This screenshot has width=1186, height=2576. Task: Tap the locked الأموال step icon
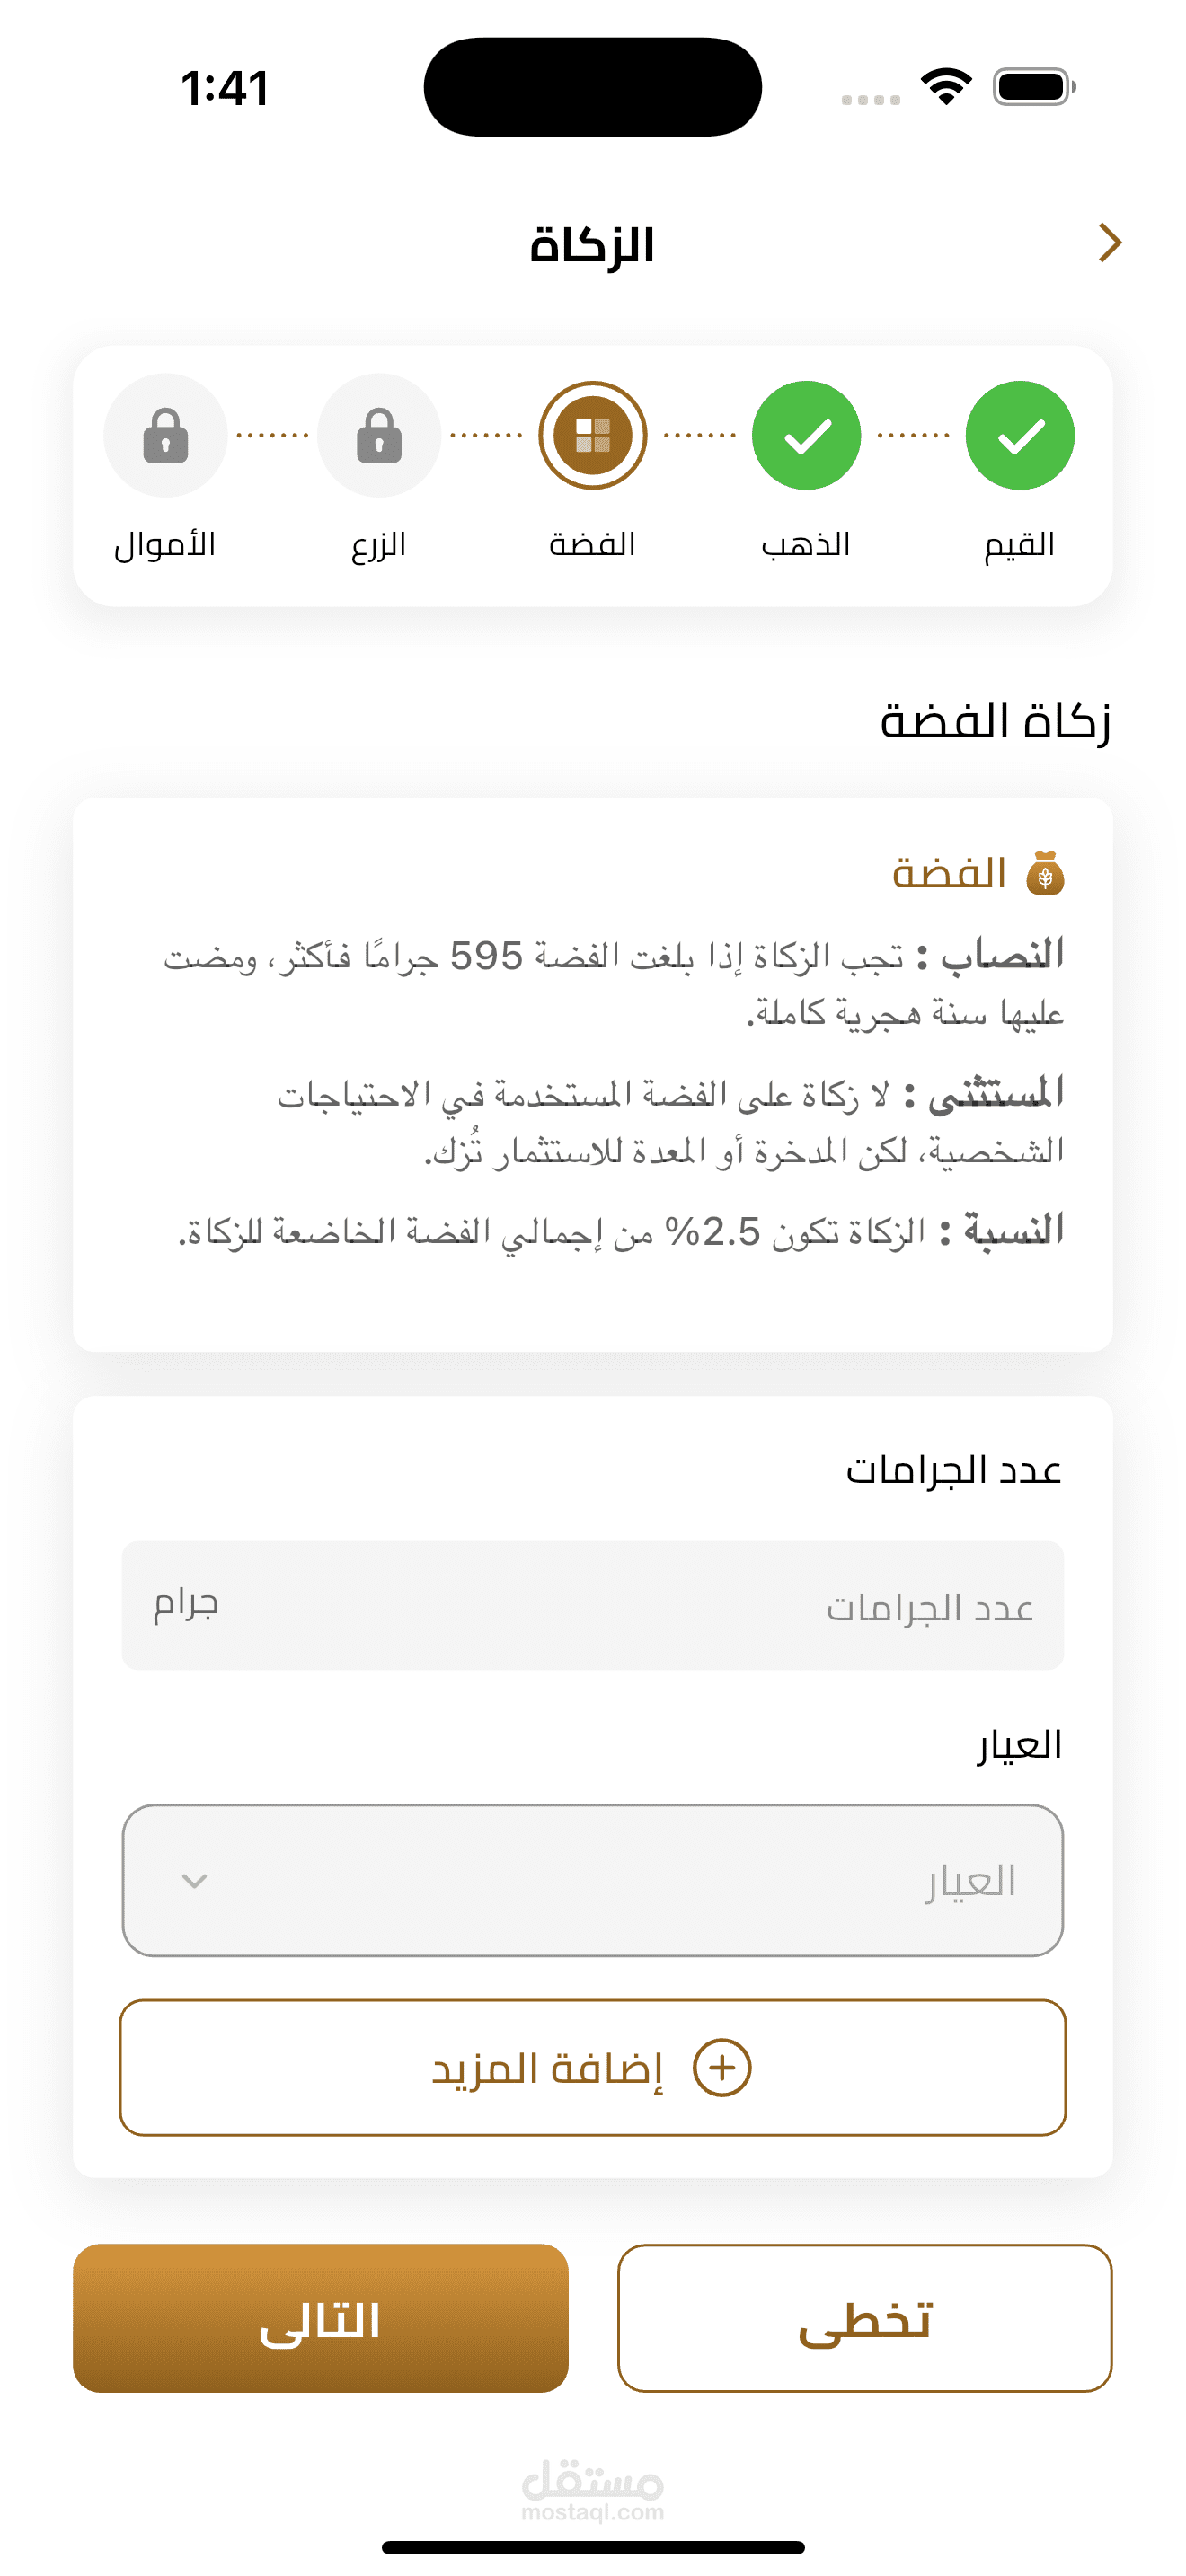166,435
